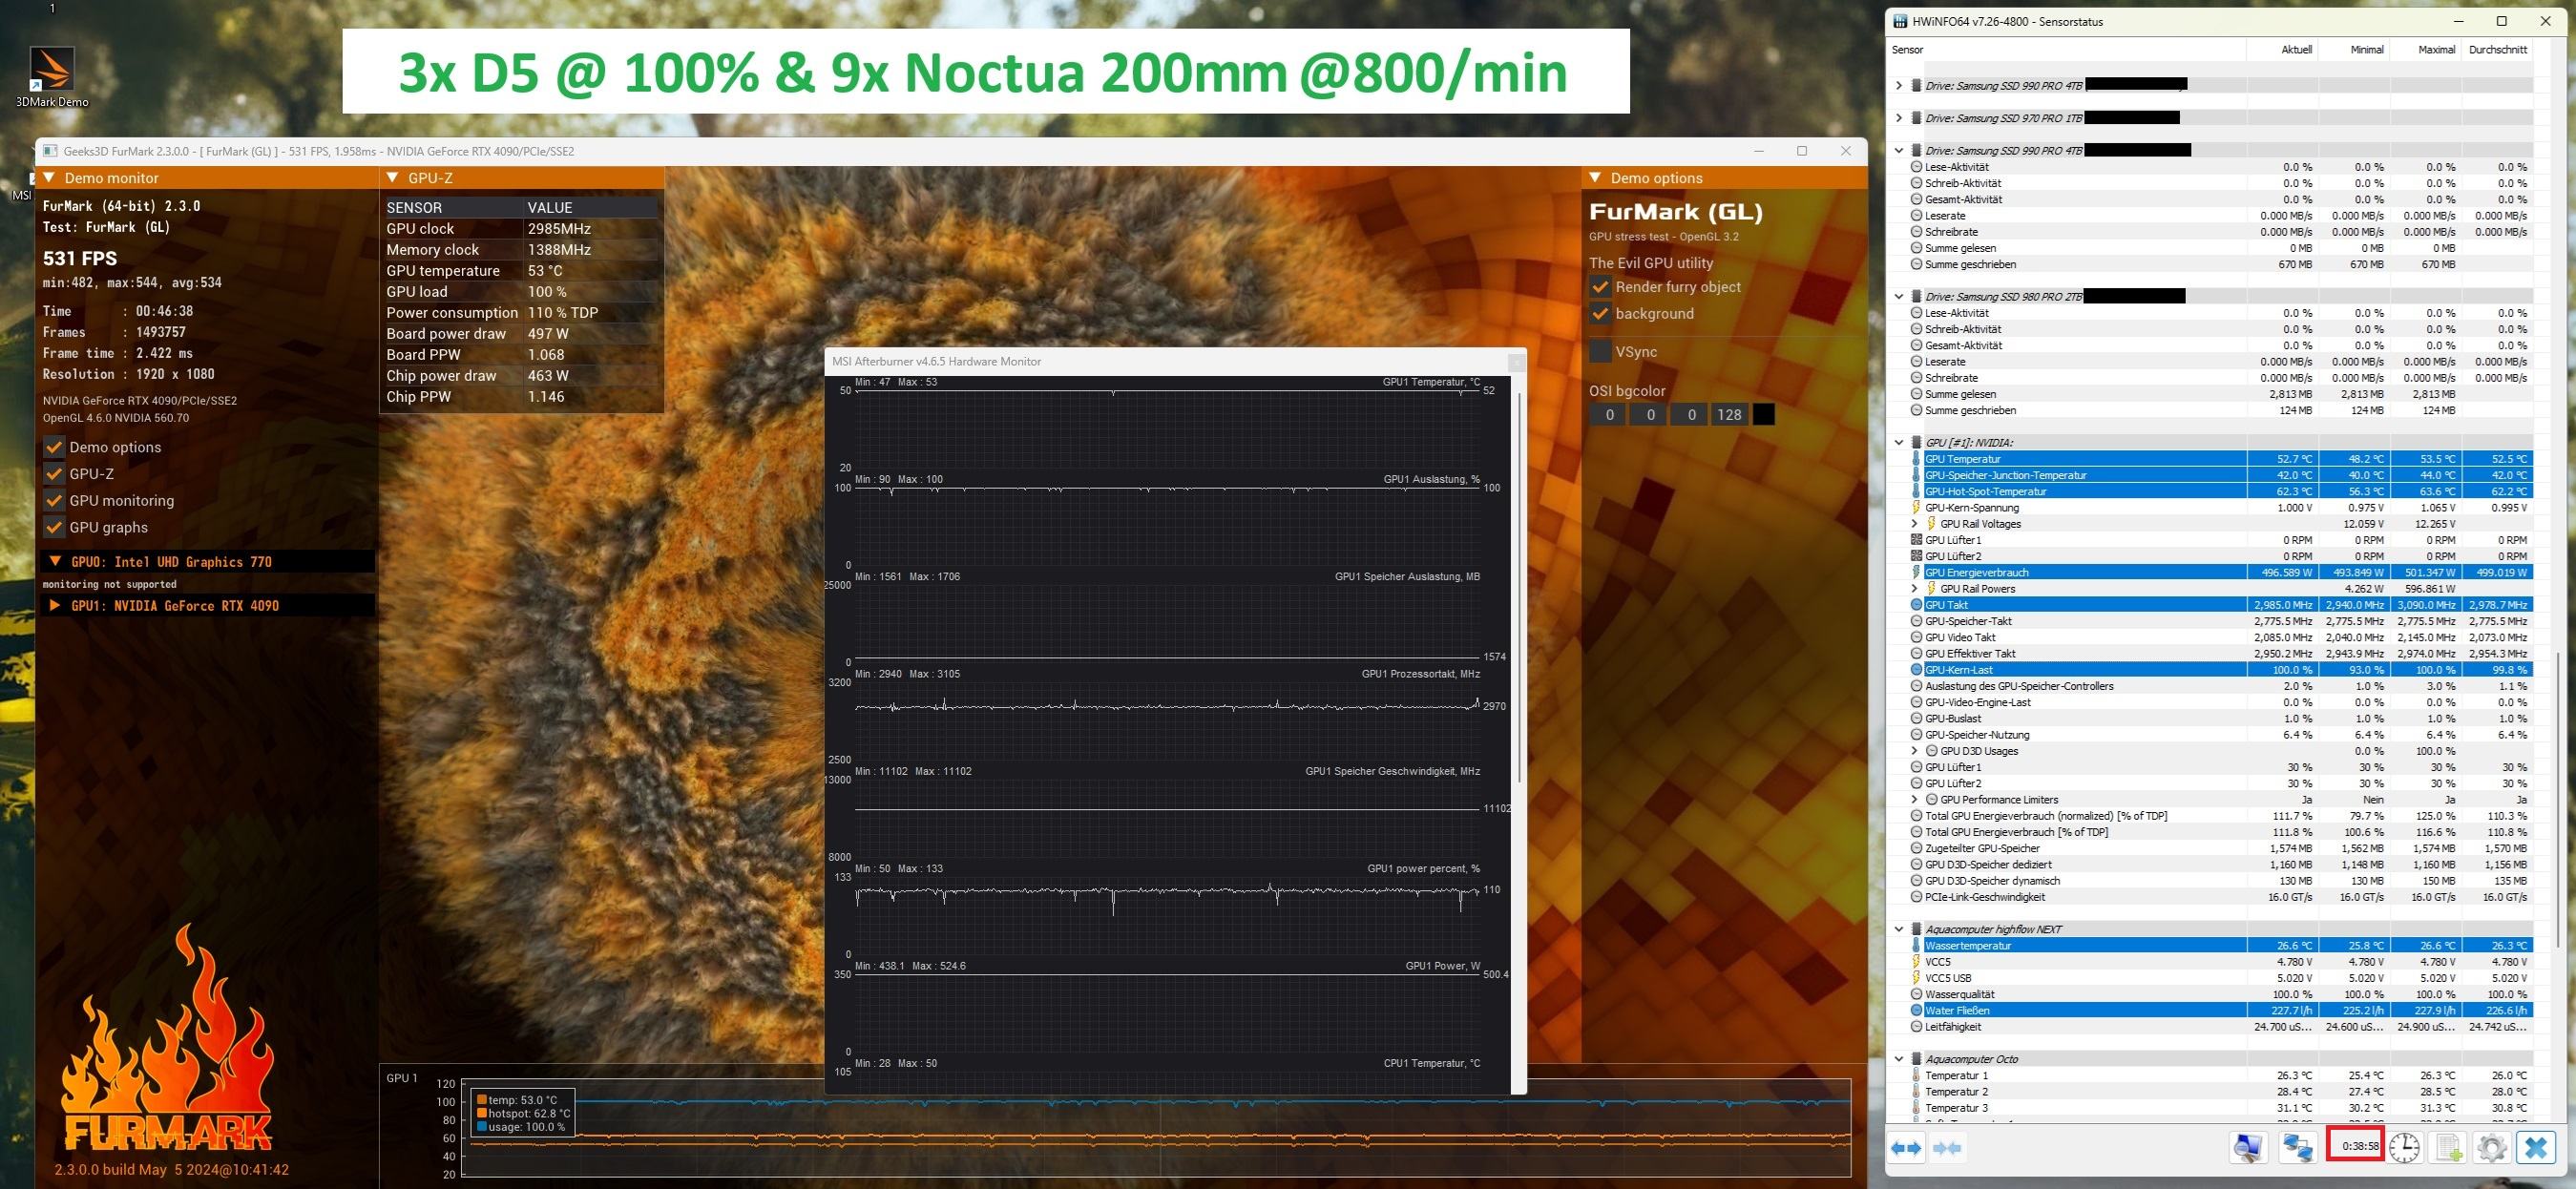Collapse GPU0: Intel UHD Graphics 770 section
The width and height of the screenshot is (2576, 1189).
(x=56, y=562)
